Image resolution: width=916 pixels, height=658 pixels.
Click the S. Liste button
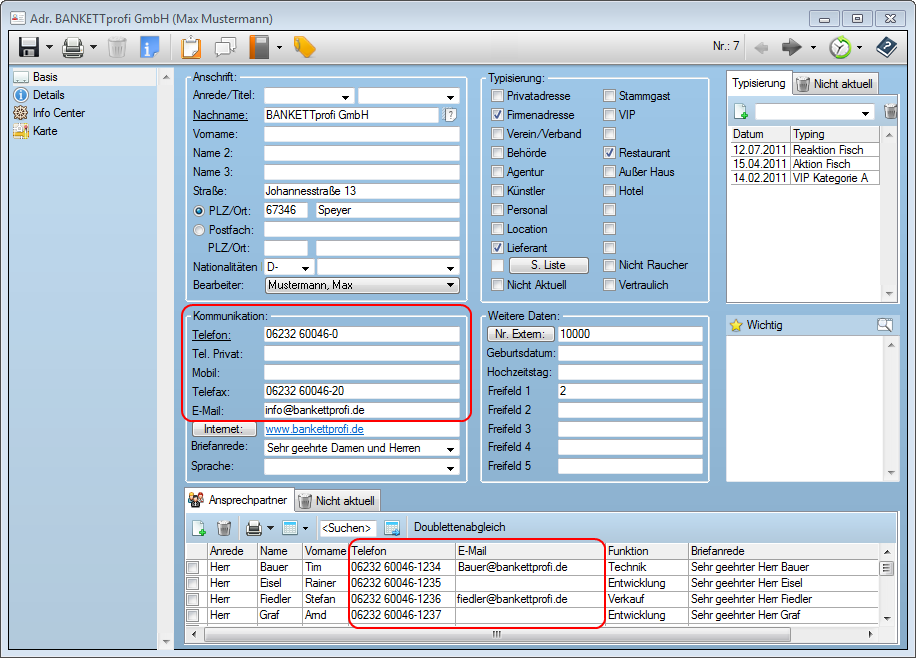pyautogui.click(x=548, y=266)
